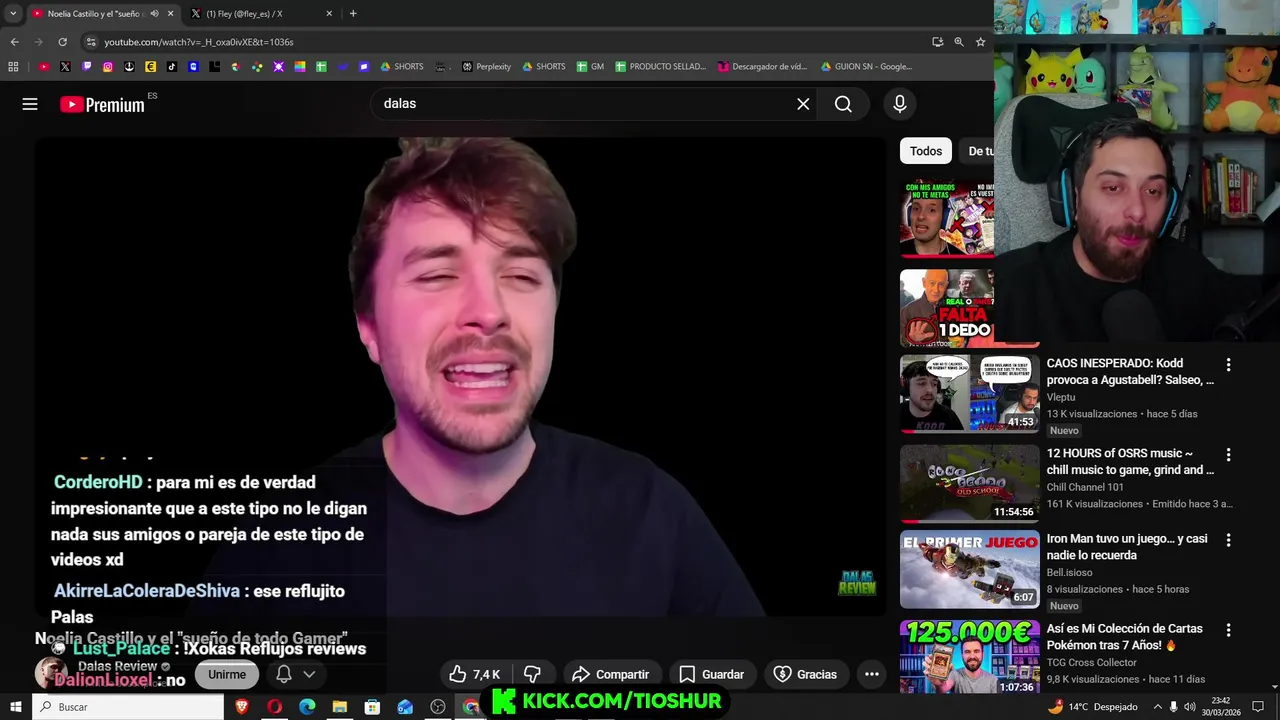Open the weather 14°C Despejado widget
Screen dimensions: 1280x720
pyautogui.click(x=1092, y=707)
